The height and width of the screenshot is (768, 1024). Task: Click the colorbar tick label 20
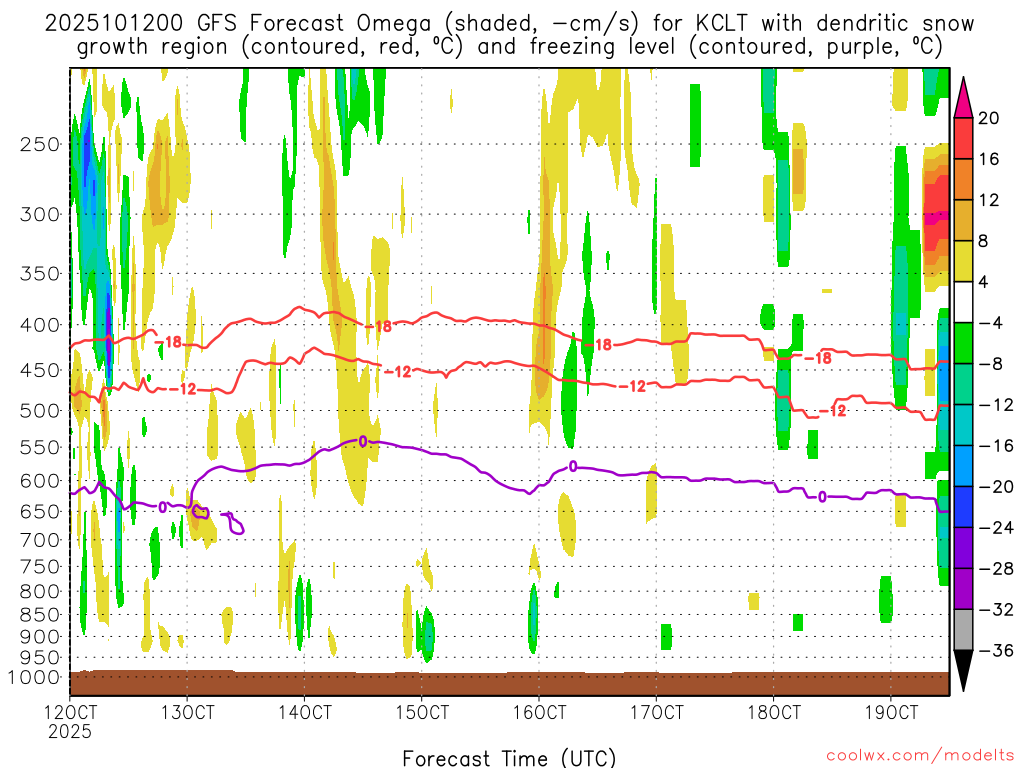(989, 118)
